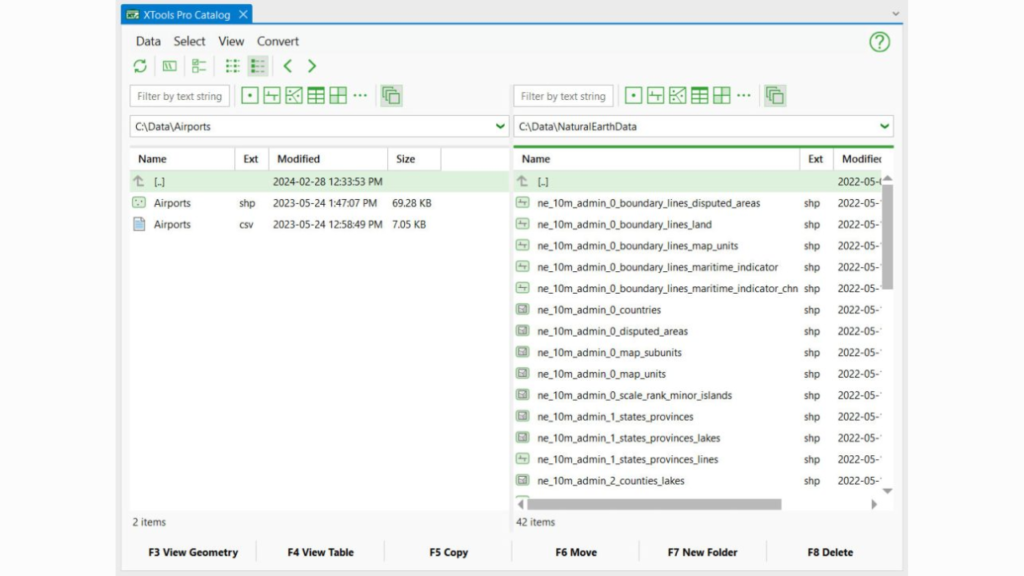Image resolution: width=1024 pixels, height=576 pixels.
Task: Expand the more filter options ellipsis
Action: [358, 95]
